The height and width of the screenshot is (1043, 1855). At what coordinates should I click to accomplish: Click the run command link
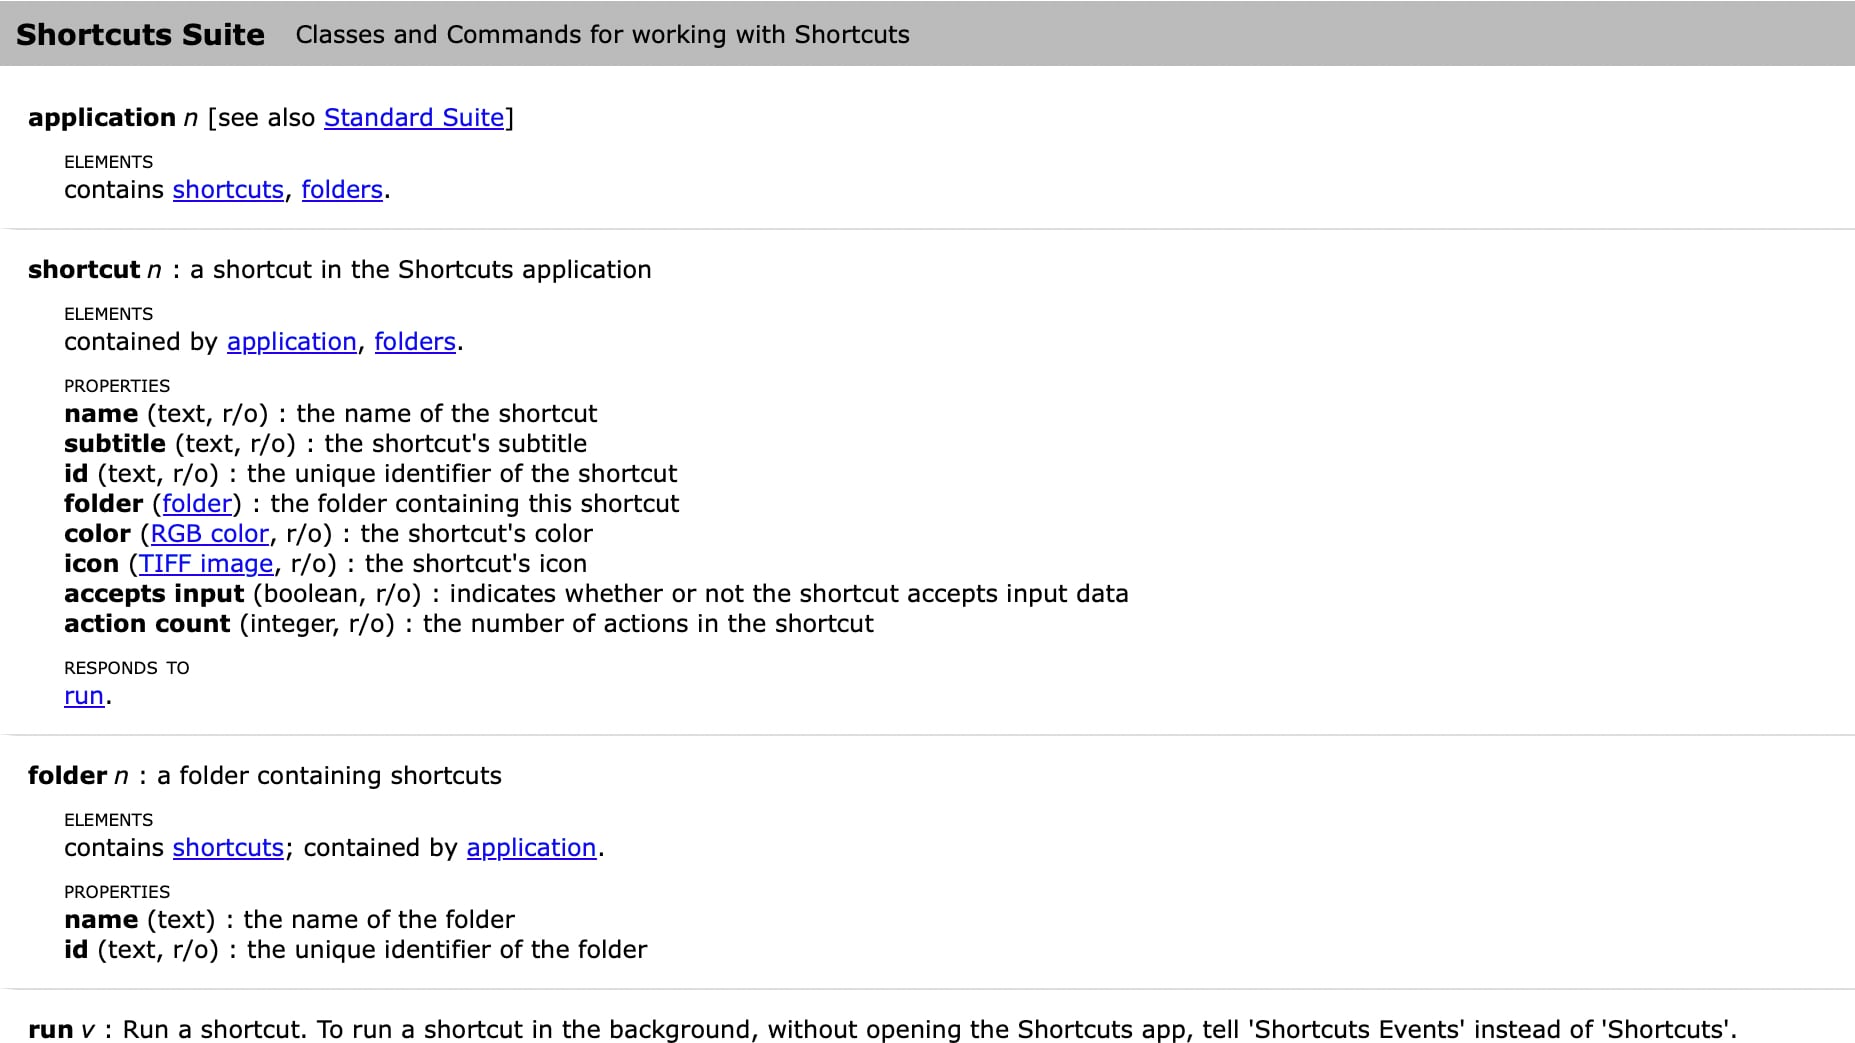(x=84, y=696)
